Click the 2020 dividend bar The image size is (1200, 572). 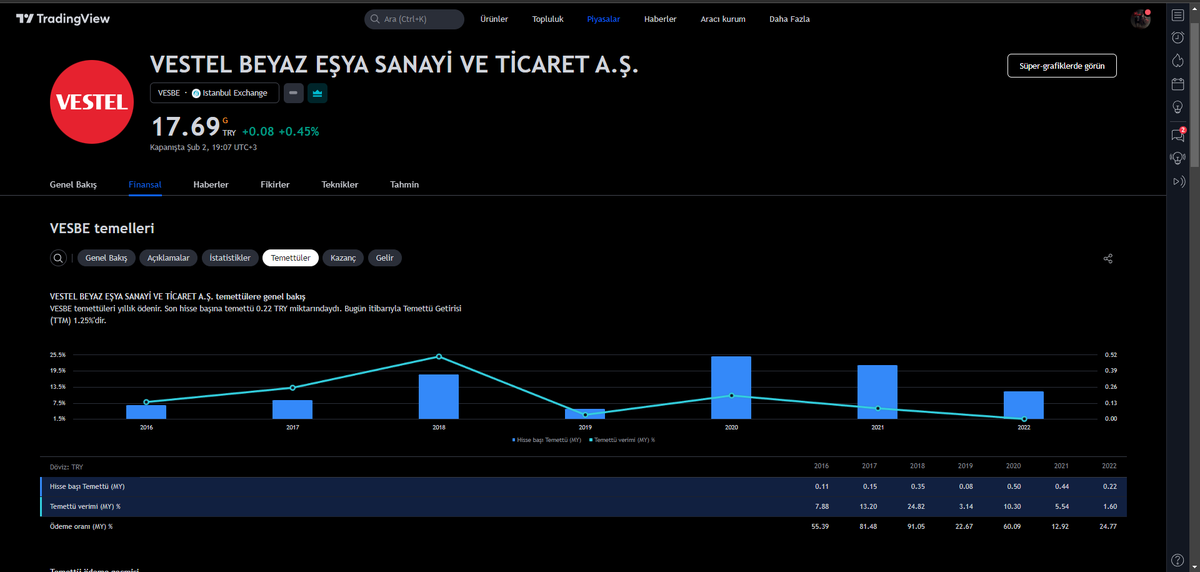tap(731, 387)
